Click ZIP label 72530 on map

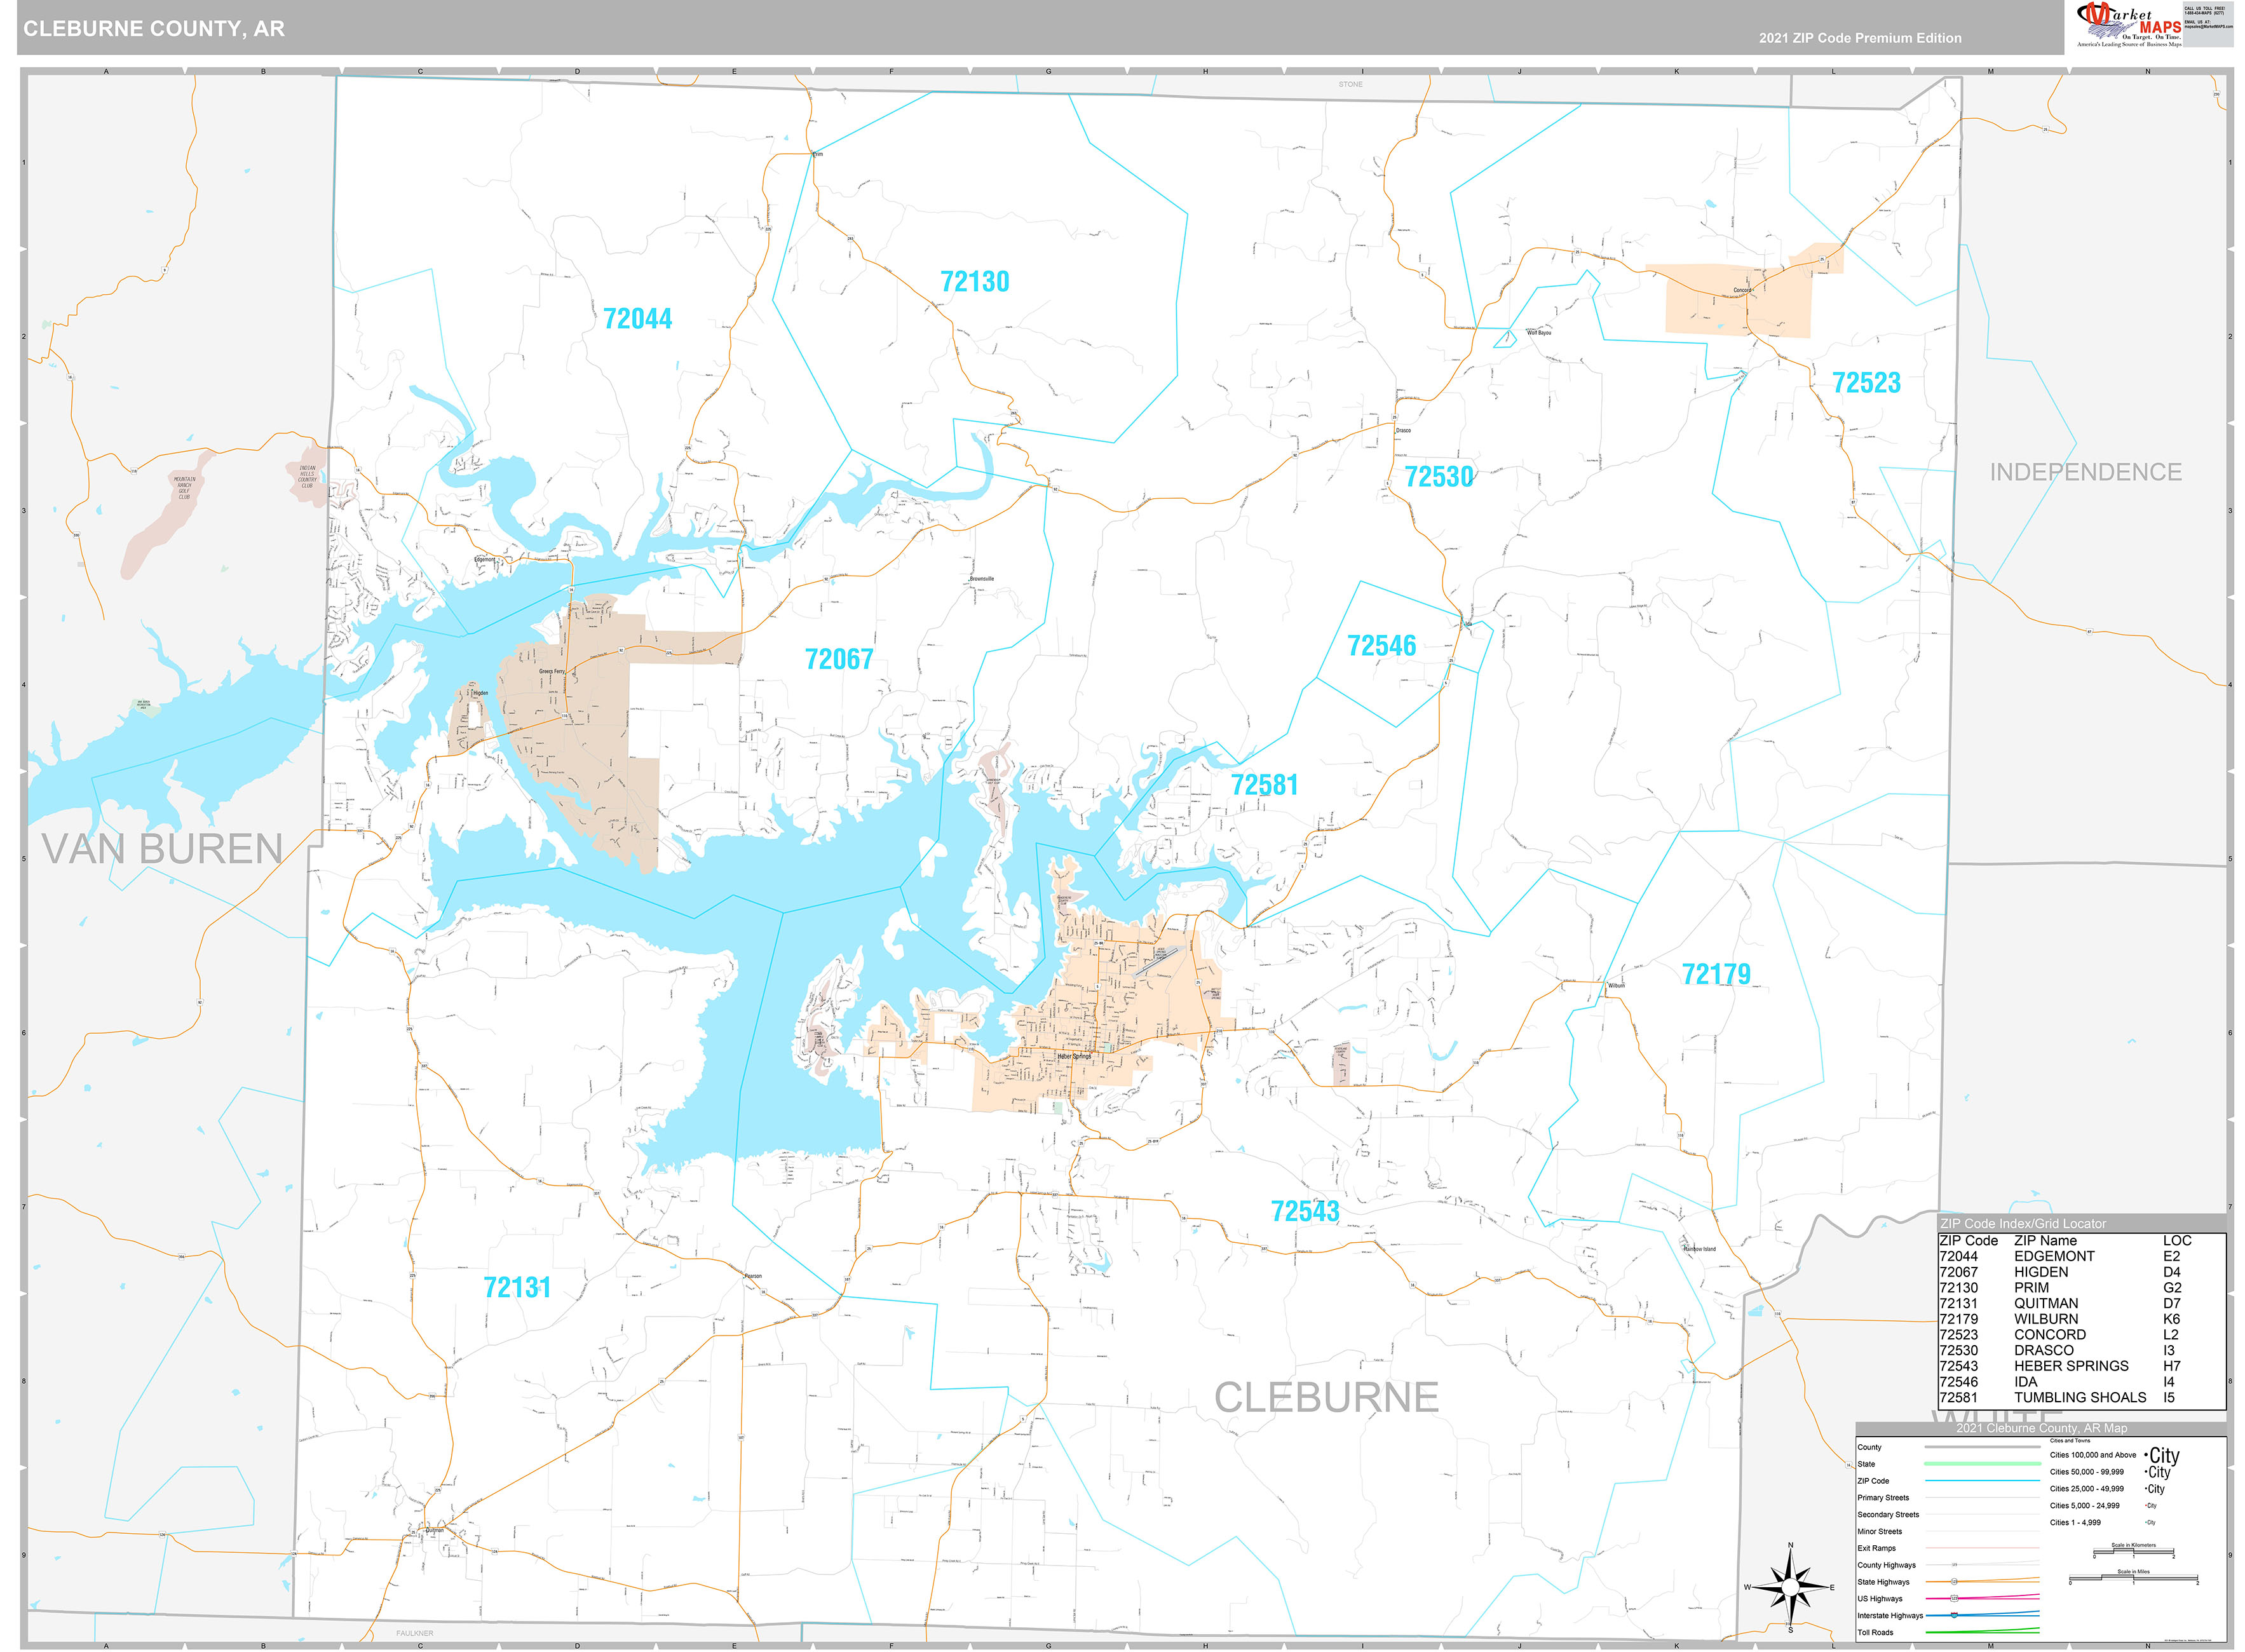pos(1439,477)
